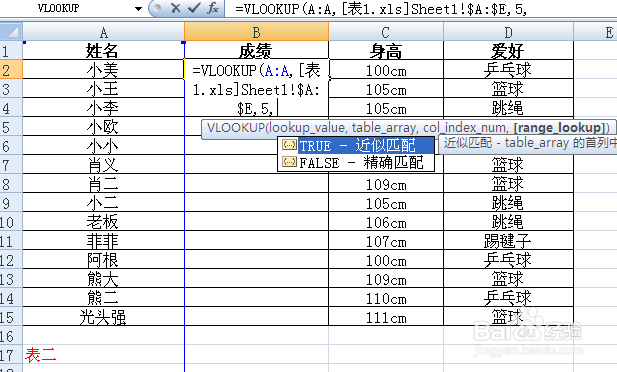617x372 pixels.
Task: Select column C header
Action: (x=386, y=32)
